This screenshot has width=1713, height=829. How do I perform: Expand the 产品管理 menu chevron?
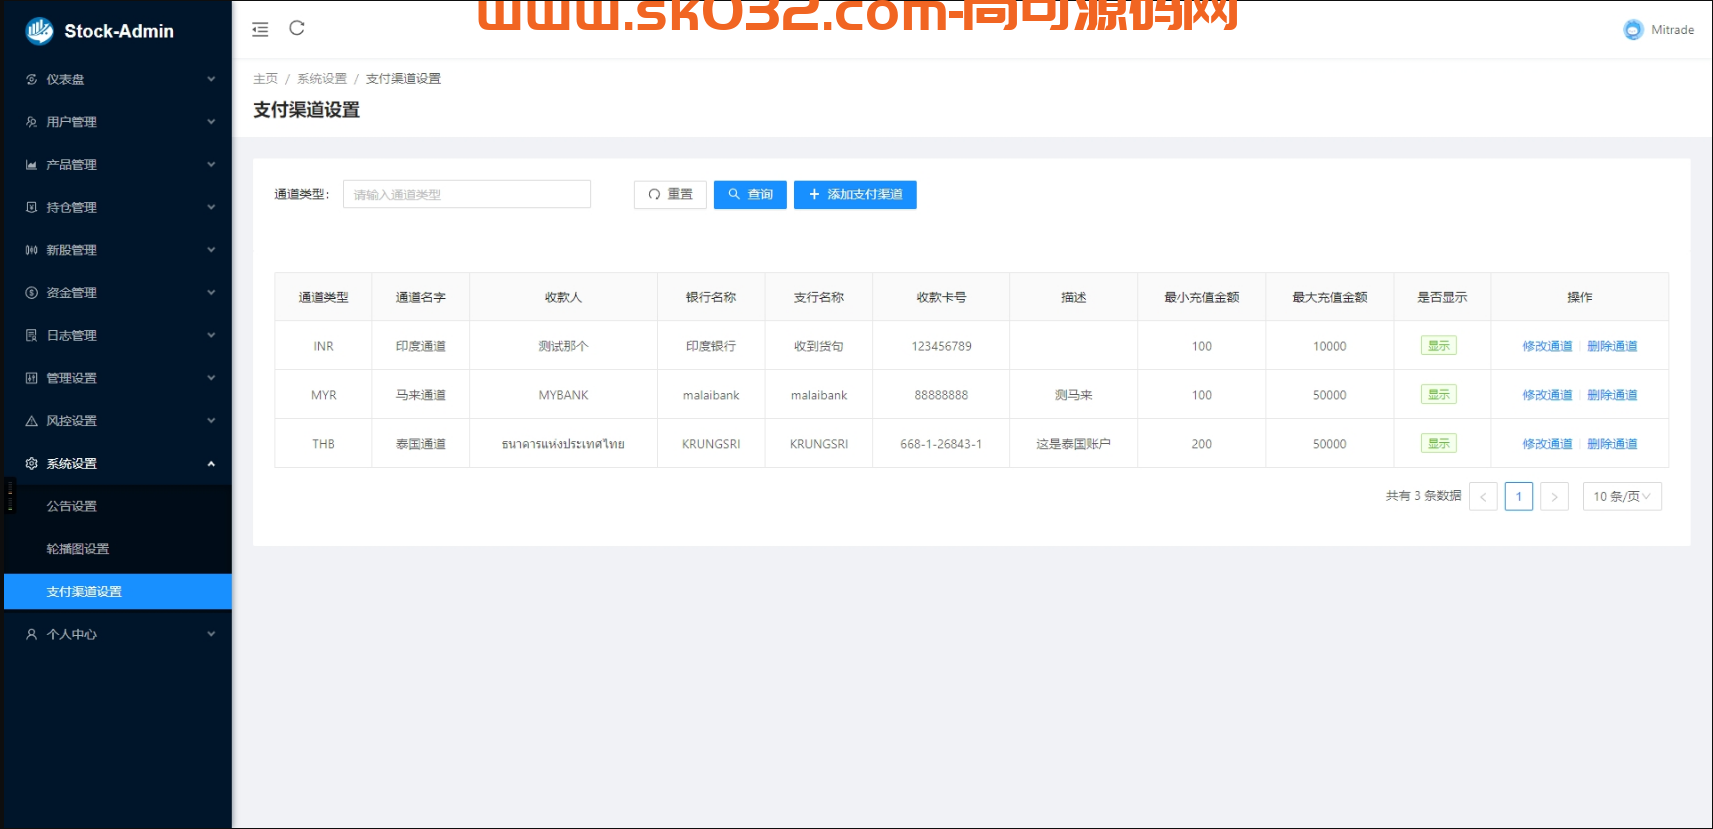pos(211,165)
